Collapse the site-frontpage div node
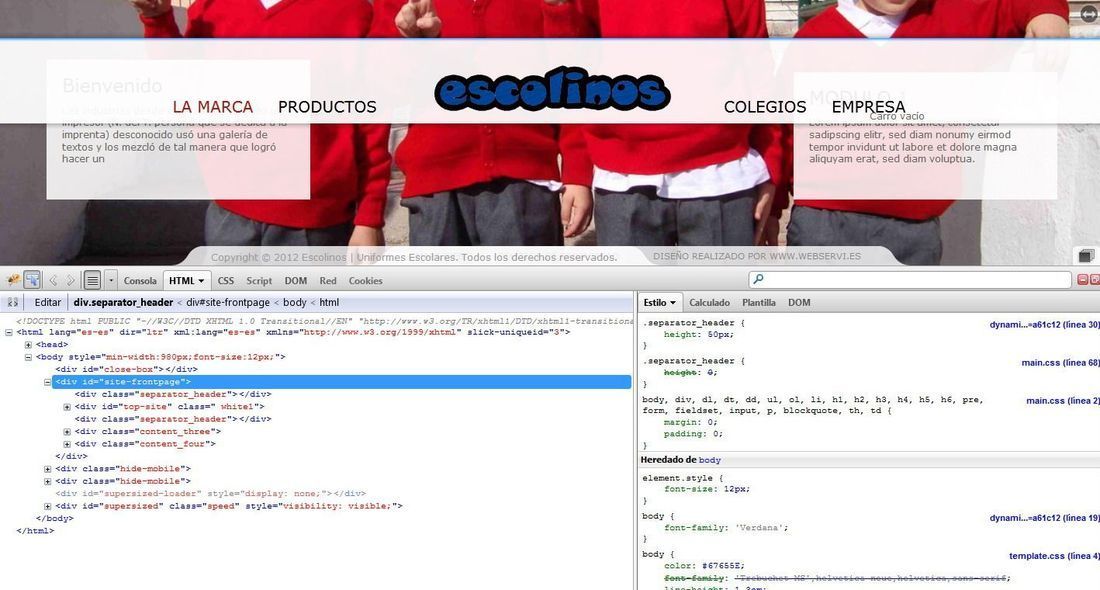The image size is (1100, 590). point(48,382)
